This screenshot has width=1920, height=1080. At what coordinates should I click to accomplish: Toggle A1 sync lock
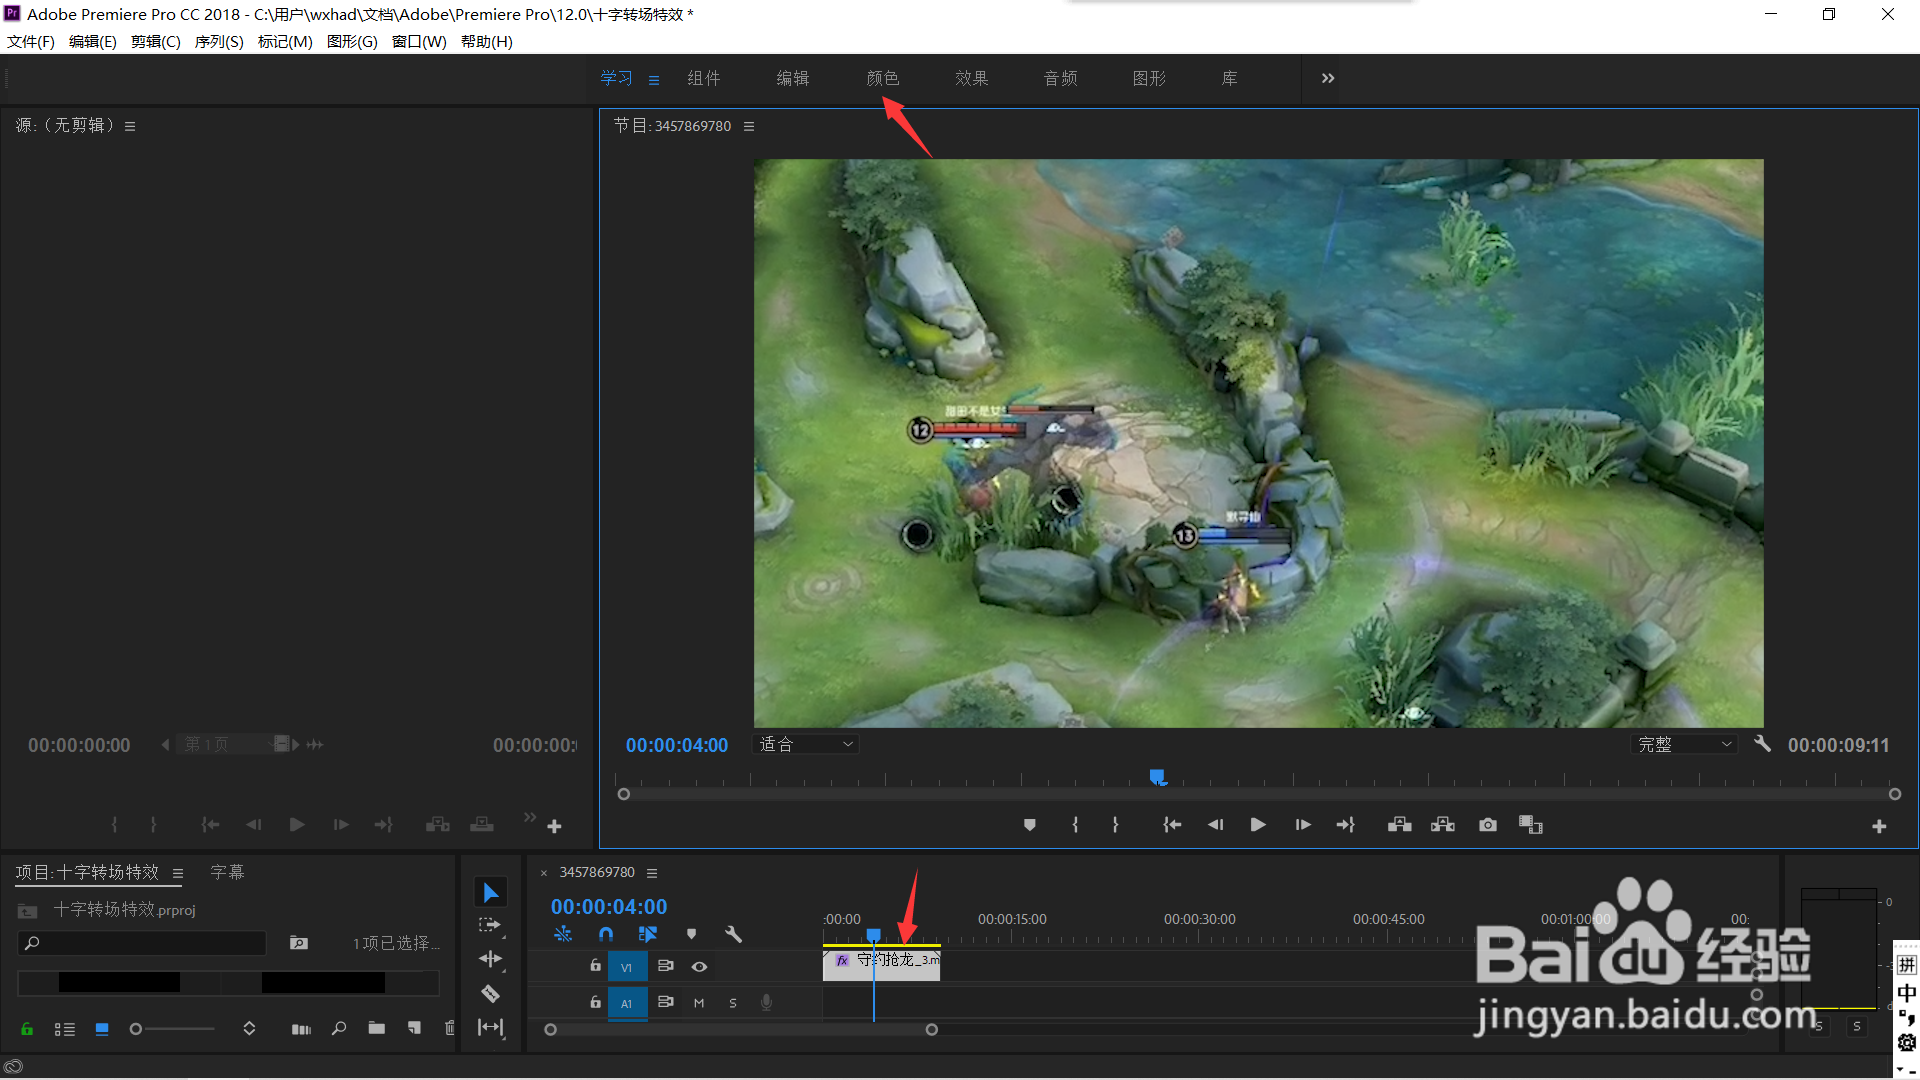pos(665,1002)
